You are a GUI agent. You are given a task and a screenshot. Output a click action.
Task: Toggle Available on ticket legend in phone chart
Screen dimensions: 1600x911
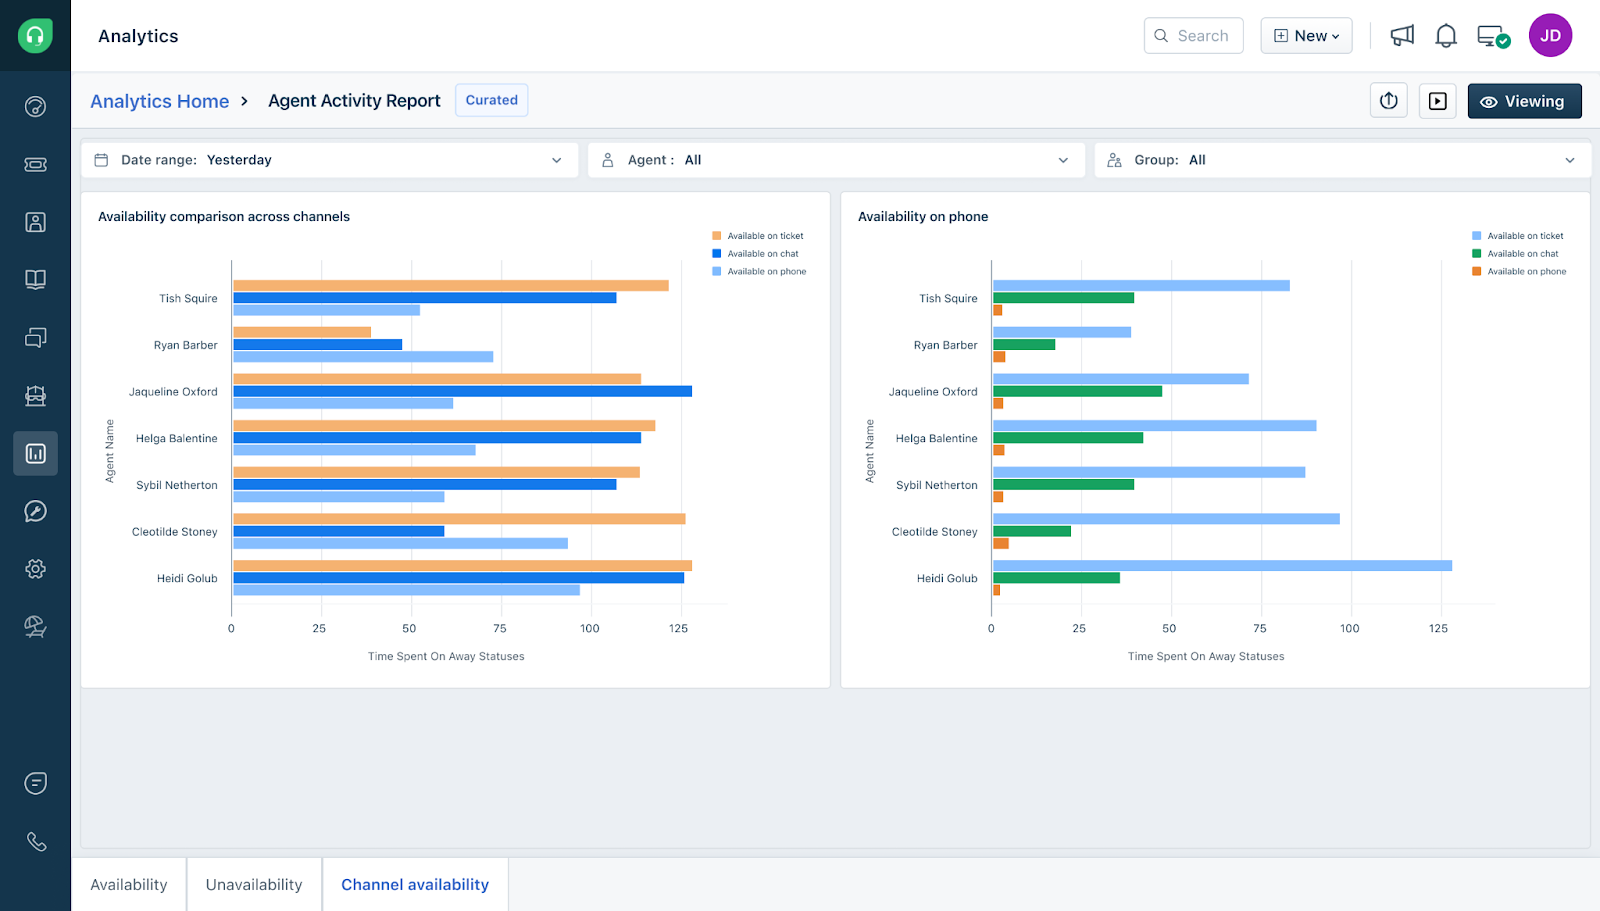tap(1518, 236)
